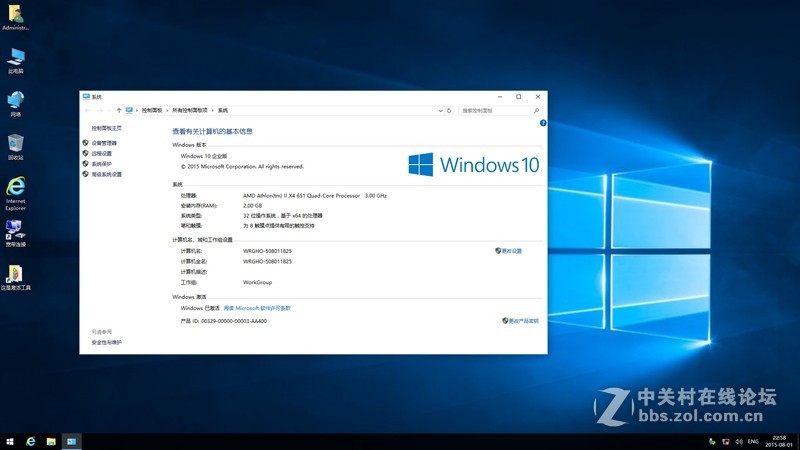Close the System window
The height and width of the screenshot is (450, 800).
click(538, 96)
